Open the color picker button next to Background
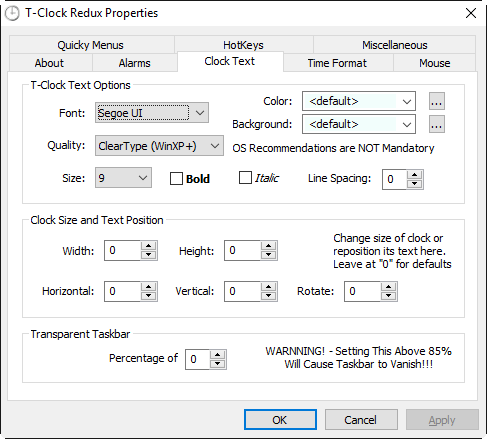This screenshot has width=487, height=439. point(436,124)
